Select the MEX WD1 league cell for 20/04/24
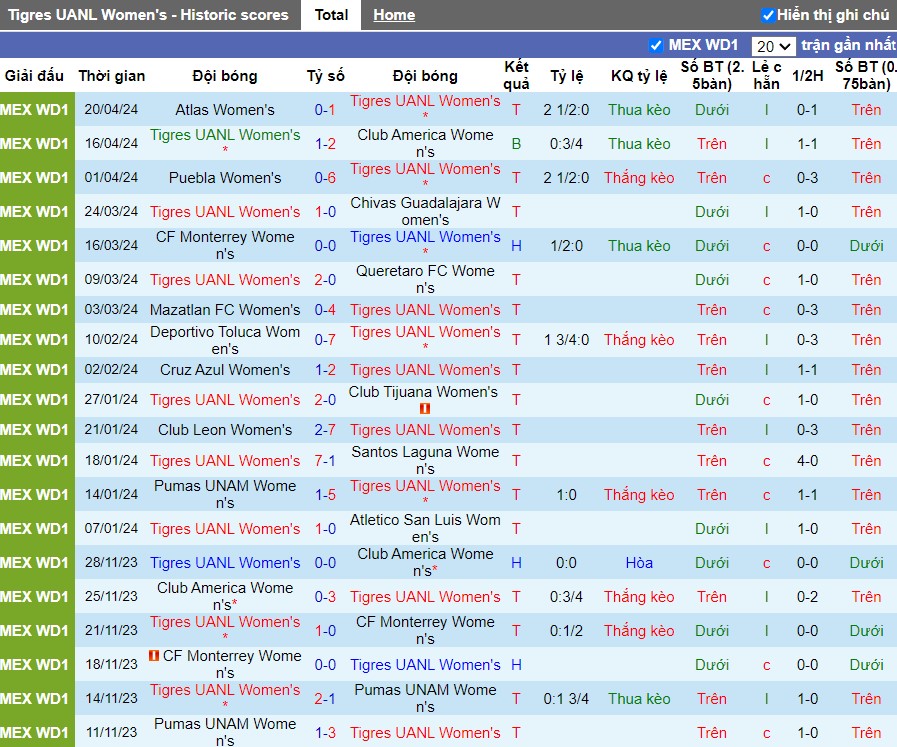 coord(37,109)
